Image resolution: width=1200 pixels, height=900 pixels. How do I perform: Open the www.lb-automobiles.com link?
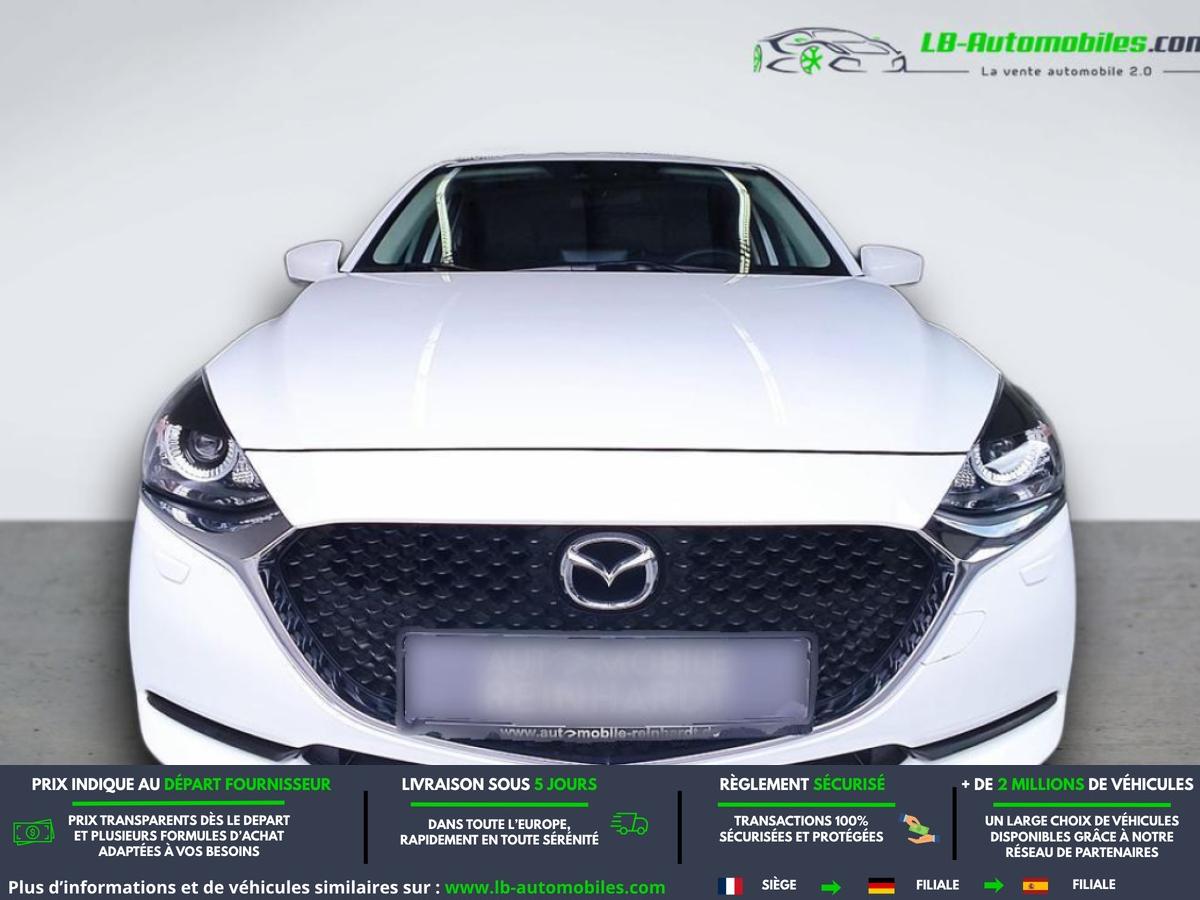pos(555,887)
